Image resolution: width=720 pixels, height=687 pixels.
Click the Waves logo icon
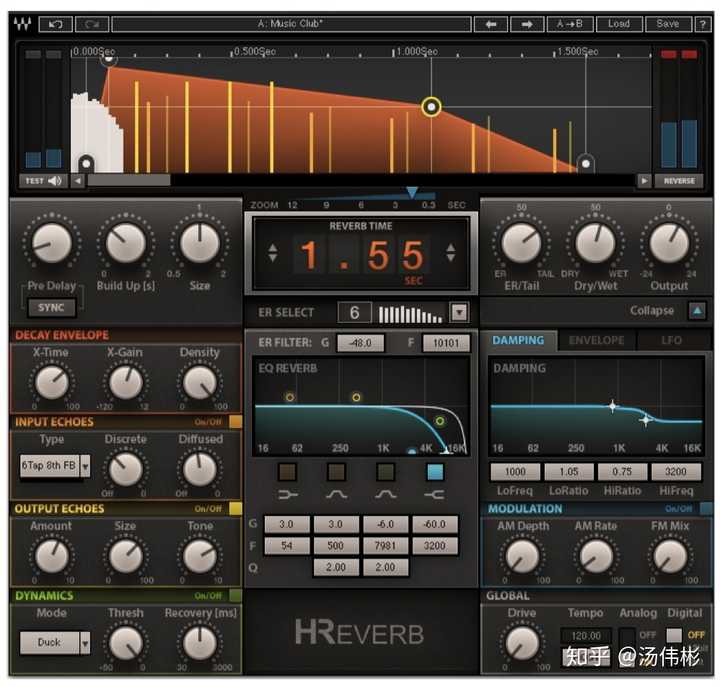(22, 24)
